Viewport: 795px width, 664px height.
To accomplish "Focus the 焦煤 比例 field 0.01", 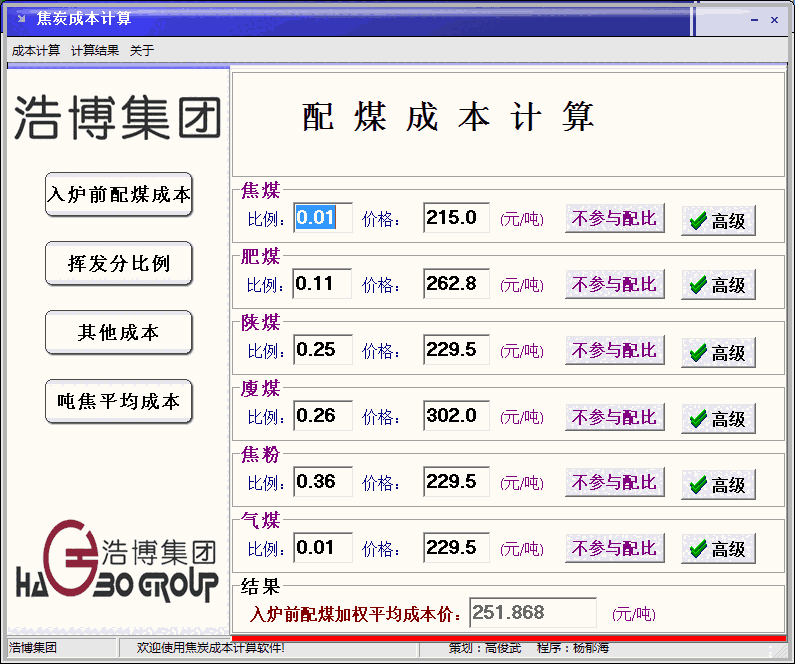I will pos(323,218).
